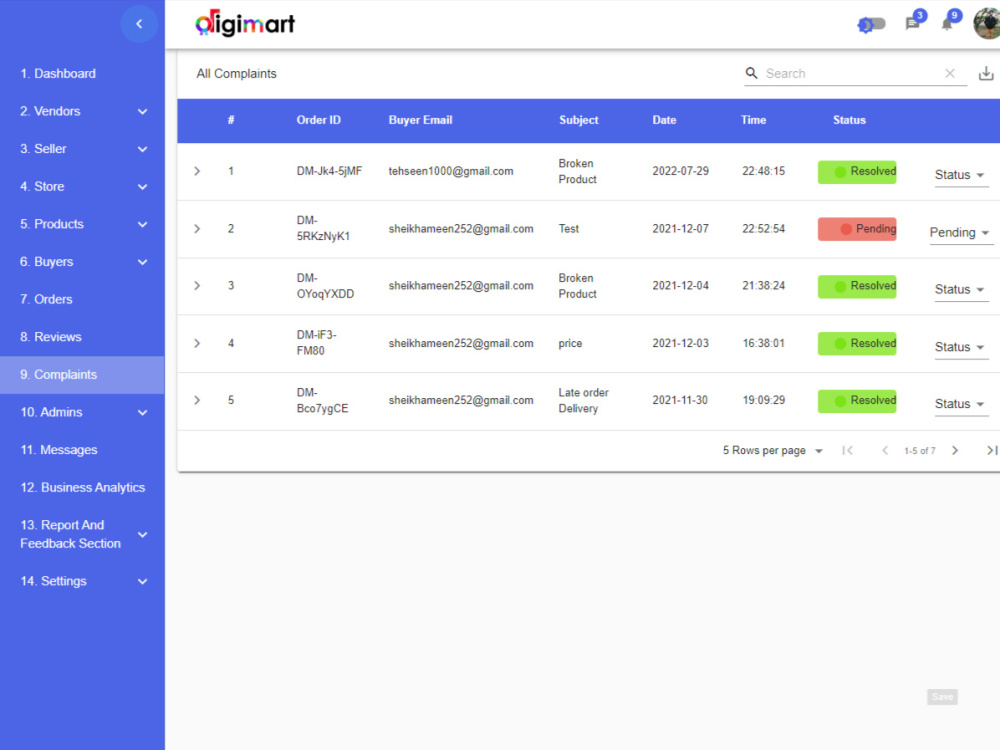This screenshot has width=1000, height=750.
Task: Sort by the Date column header
Action: tap(664, 120)
